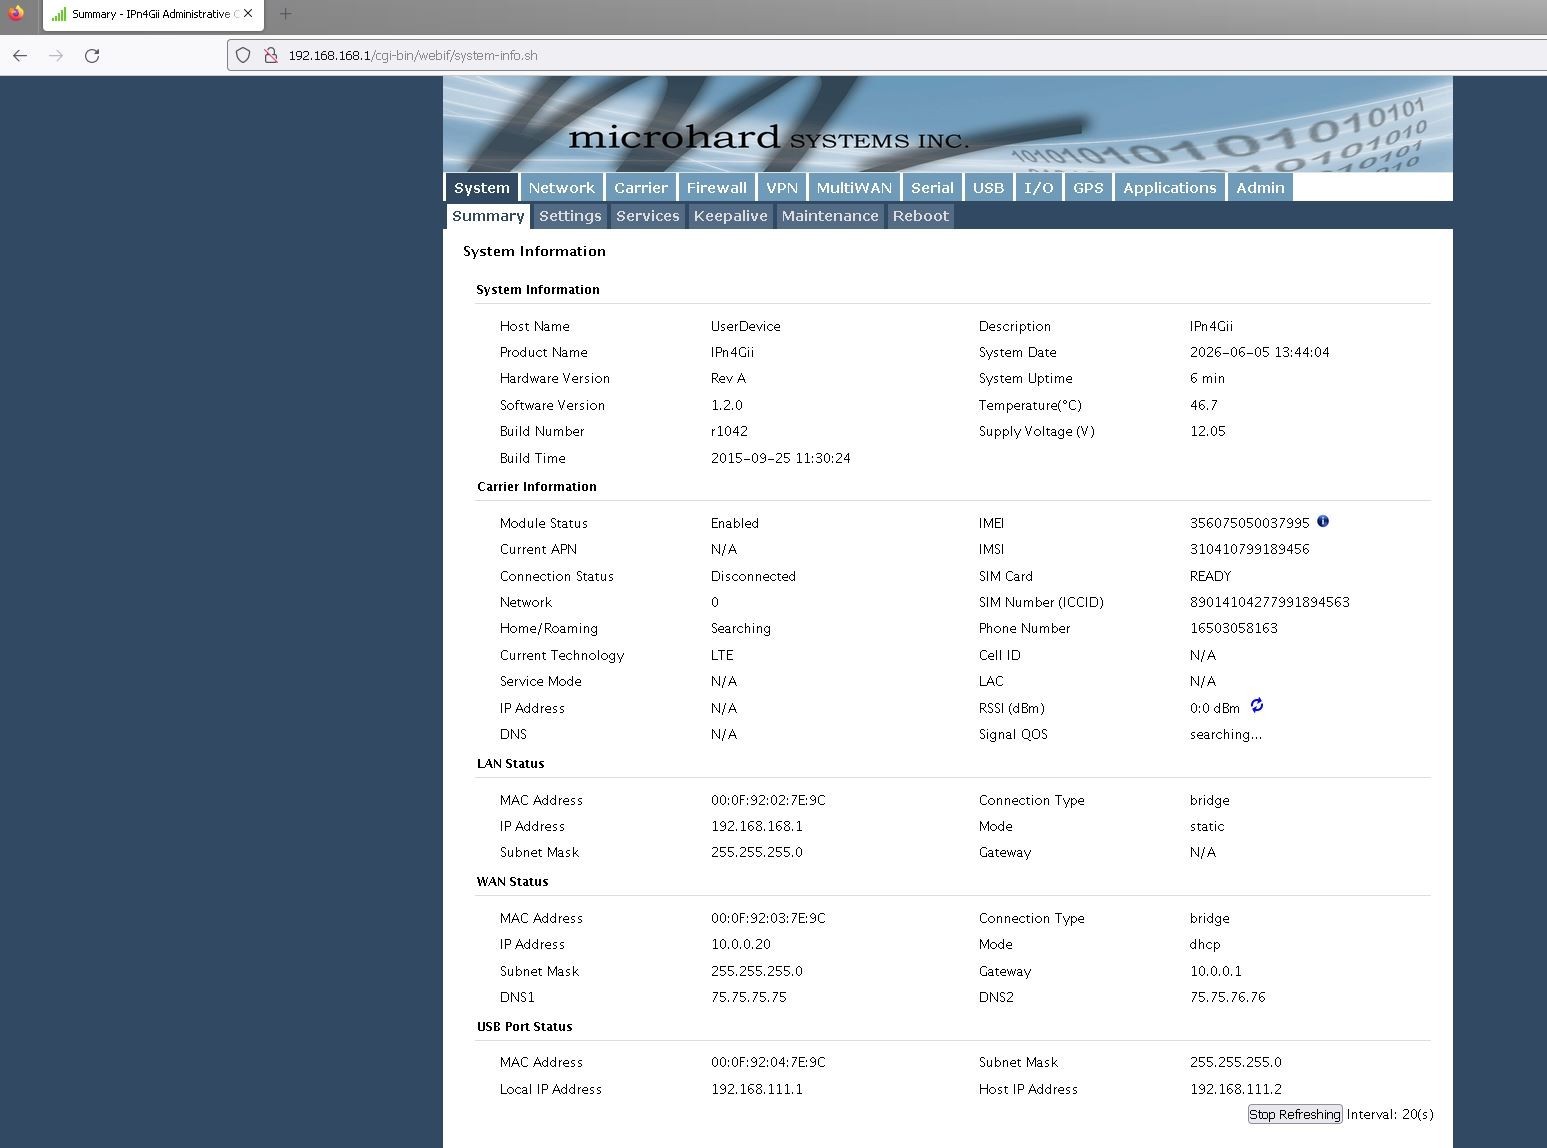This screenshot has height=1148, width=1547.
Task: Go to the Serial tab
Action: click(x=932, y=188)
